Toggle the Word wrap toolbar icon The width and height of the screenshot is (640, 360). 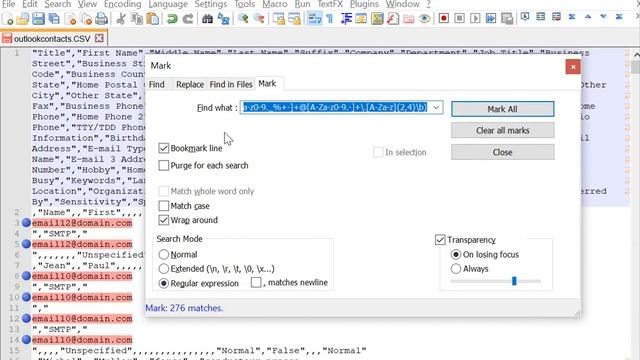click(314, 19)
